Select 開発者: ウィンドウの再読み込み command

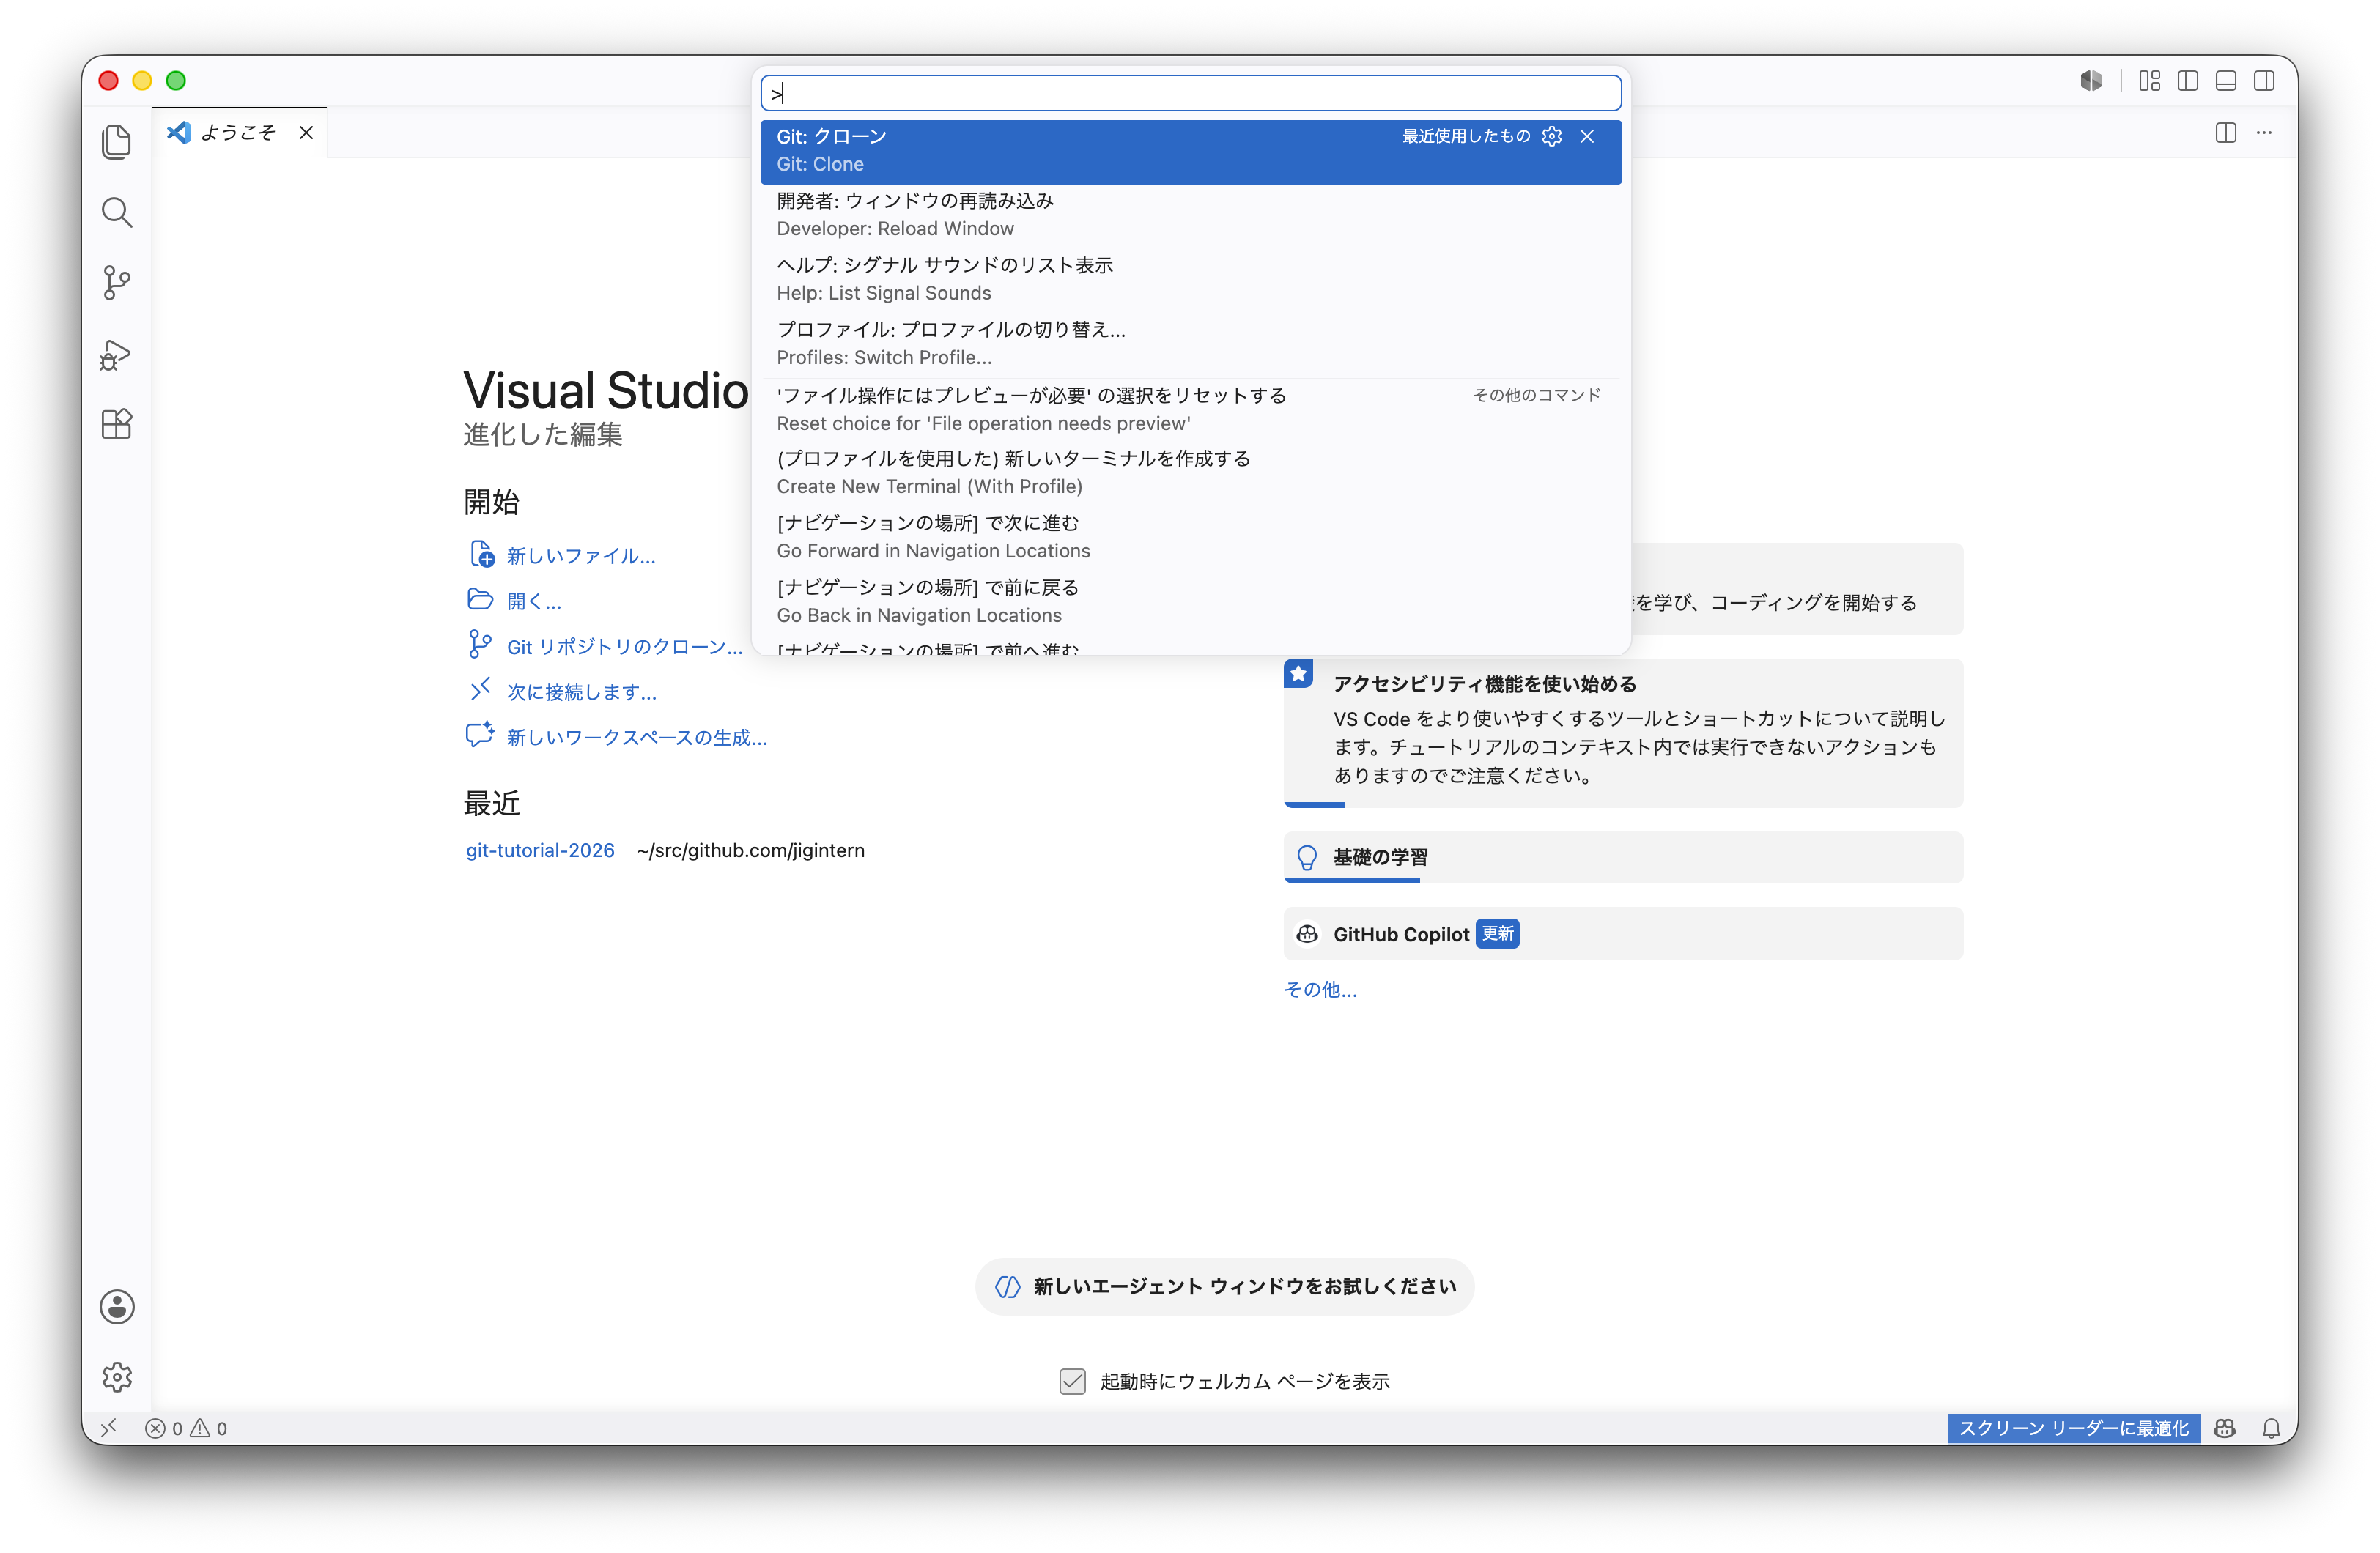coord(1191,215)
